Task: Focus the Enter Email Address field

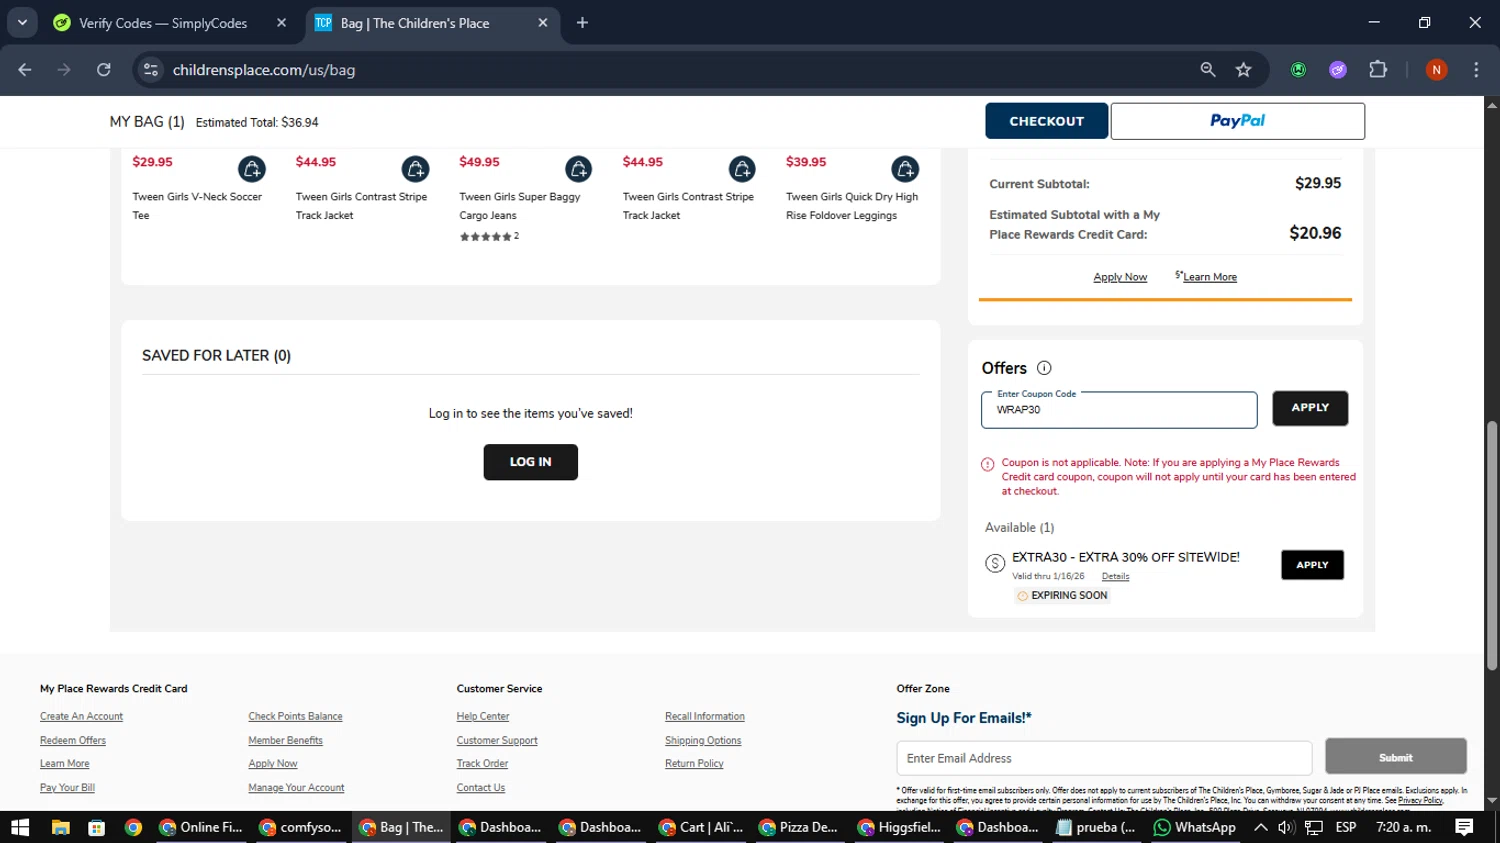Action: tap(1104, 758)
